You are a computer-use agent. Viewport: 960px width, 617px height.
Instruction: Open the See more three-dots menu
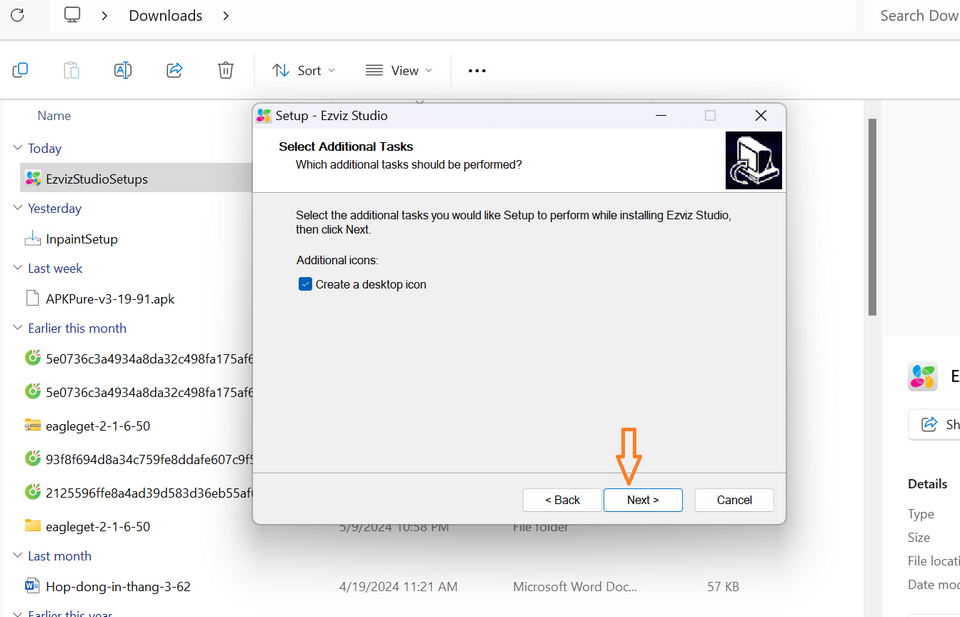(x=477, y=71)
